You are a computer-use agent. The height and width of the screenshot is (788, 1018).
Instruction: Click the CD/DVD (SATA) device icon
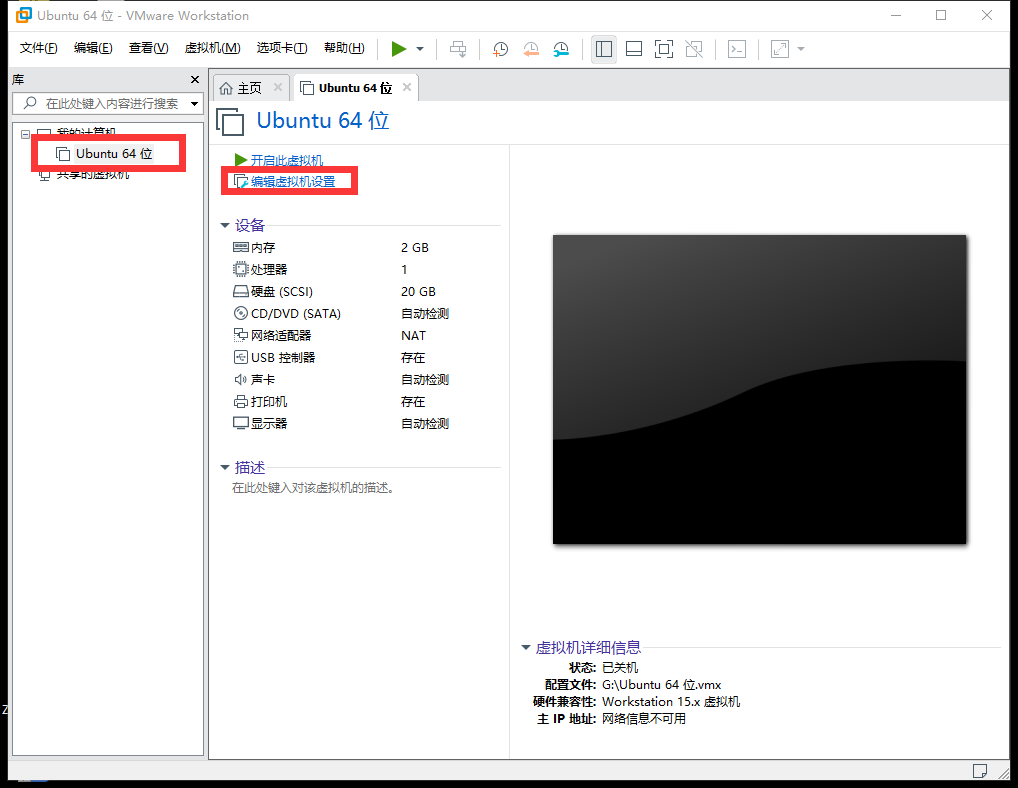point(240,314)
